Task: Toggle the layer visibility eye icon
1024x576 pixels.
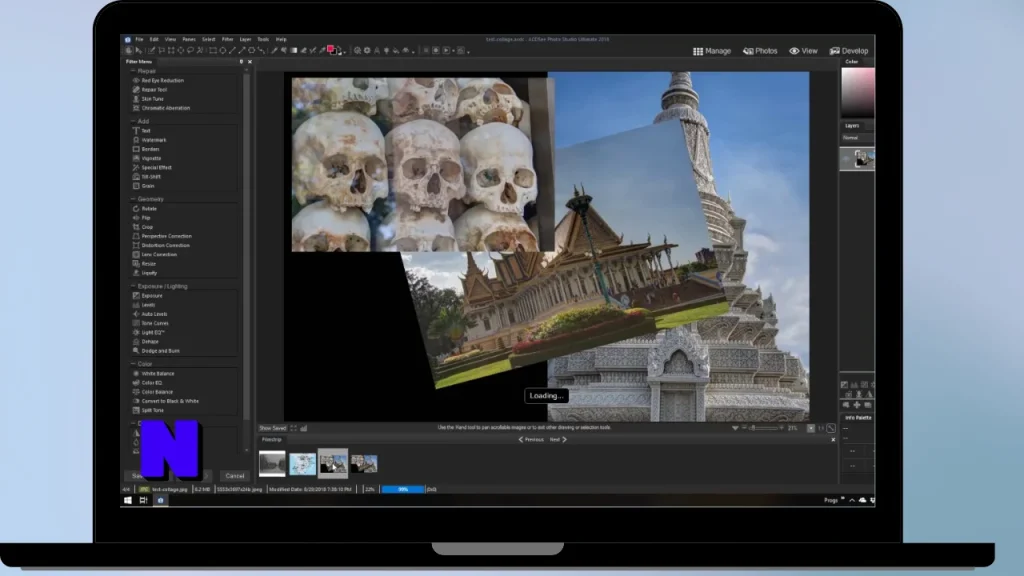Action: tap(846, 158)
